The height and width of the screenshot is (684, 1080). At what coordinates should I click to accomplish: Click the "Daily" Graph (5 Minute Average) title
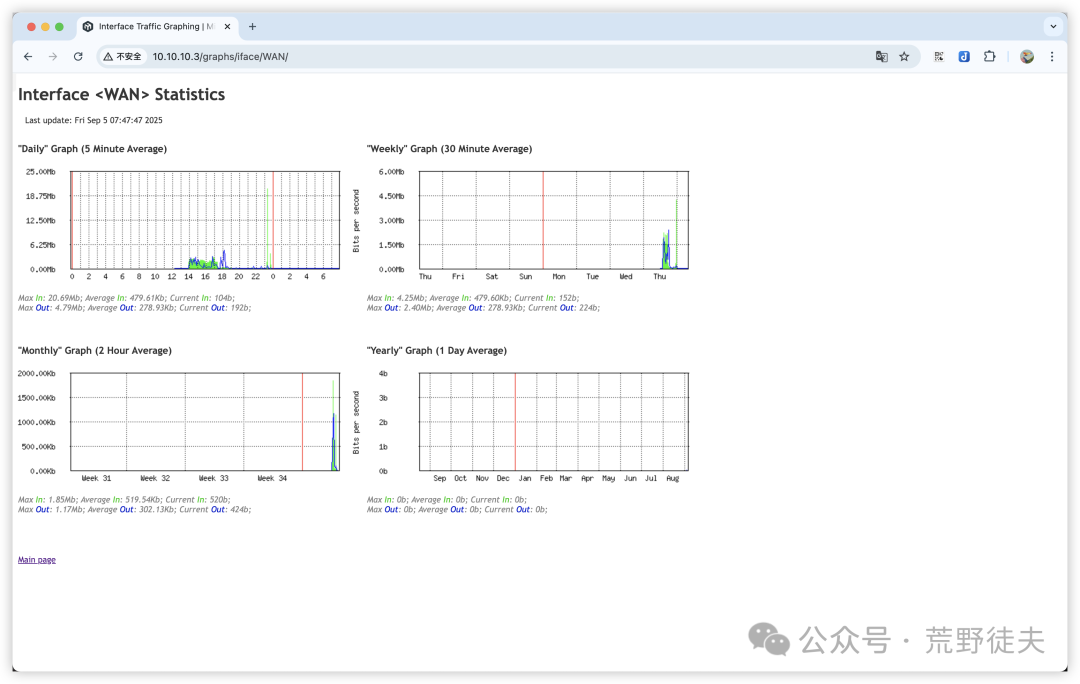(92, 149)
